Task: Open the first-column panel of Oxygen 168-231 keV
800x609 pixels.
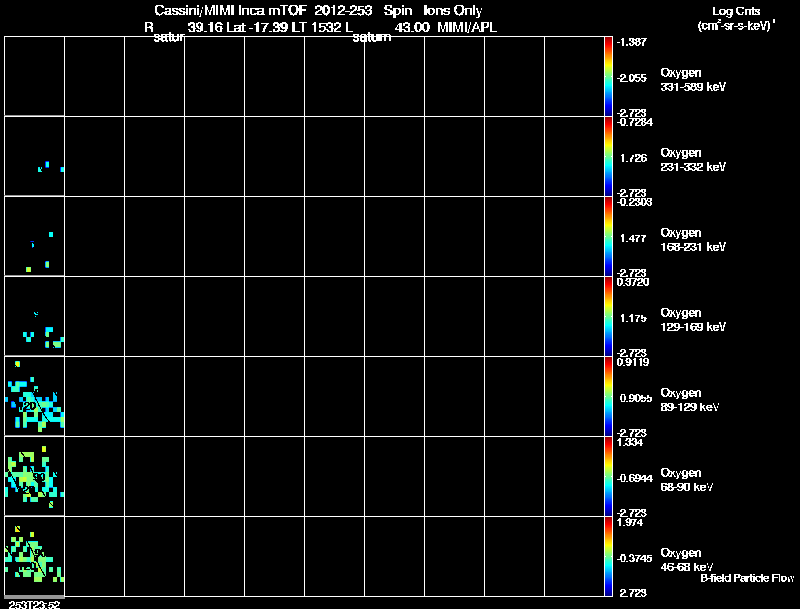Action: click(x=35, y=237)
